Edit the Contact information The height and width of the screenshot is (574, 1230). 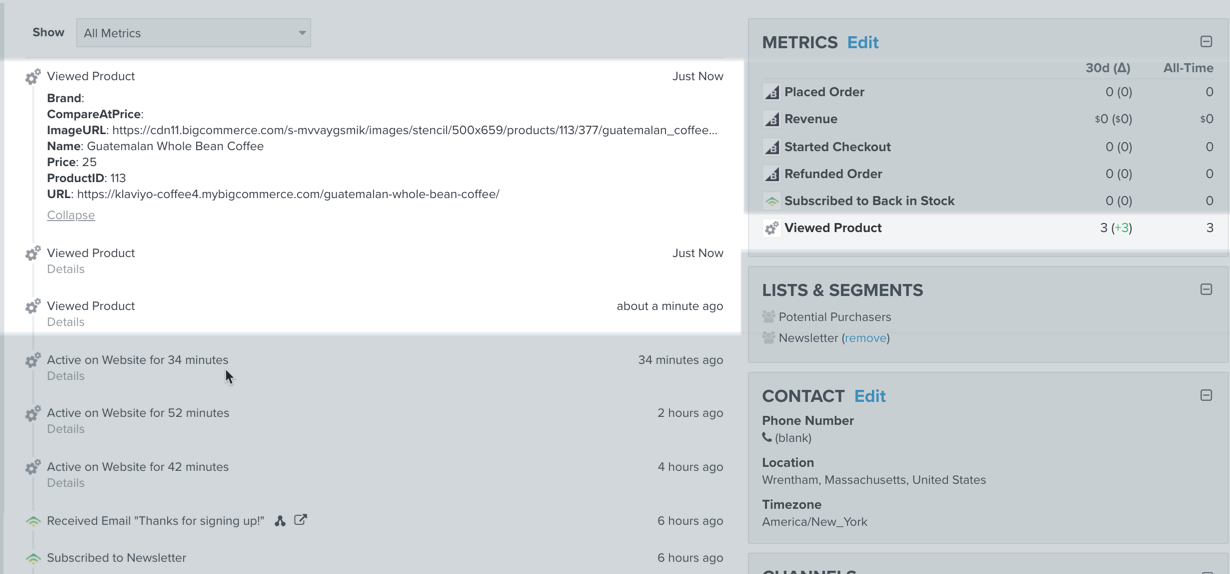(869, 396)
